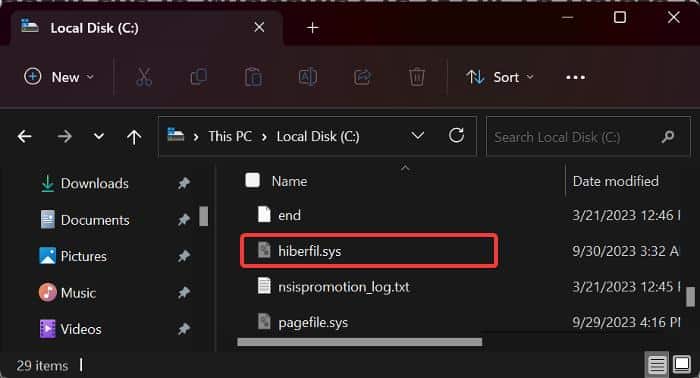Image resolution: width=700 pixels, height=378 pixels.
Task: Sort by the Name column header
Action: point(289,182)
